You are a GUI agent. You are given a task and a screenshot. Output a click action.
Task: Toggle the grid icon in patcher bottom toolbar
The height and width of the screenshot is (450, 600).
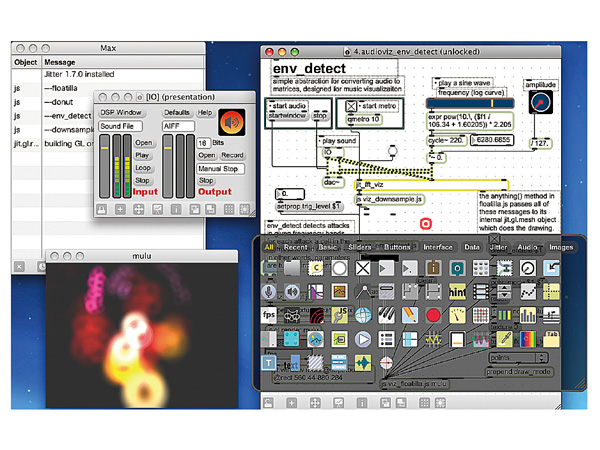pos(424,403)
